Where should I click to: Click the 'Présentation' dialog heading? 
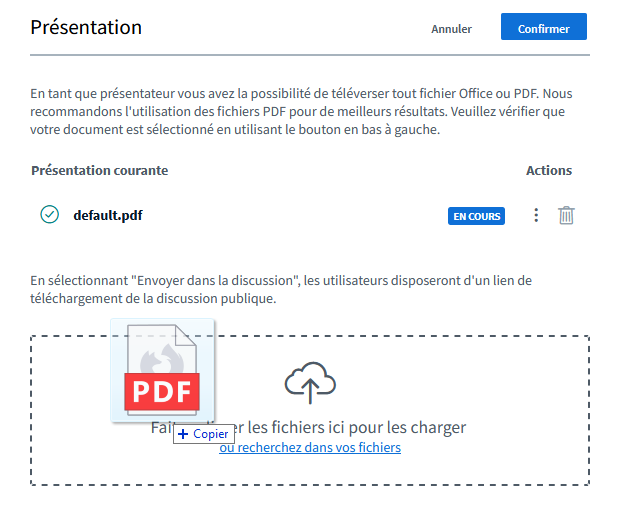coord(86,27)
